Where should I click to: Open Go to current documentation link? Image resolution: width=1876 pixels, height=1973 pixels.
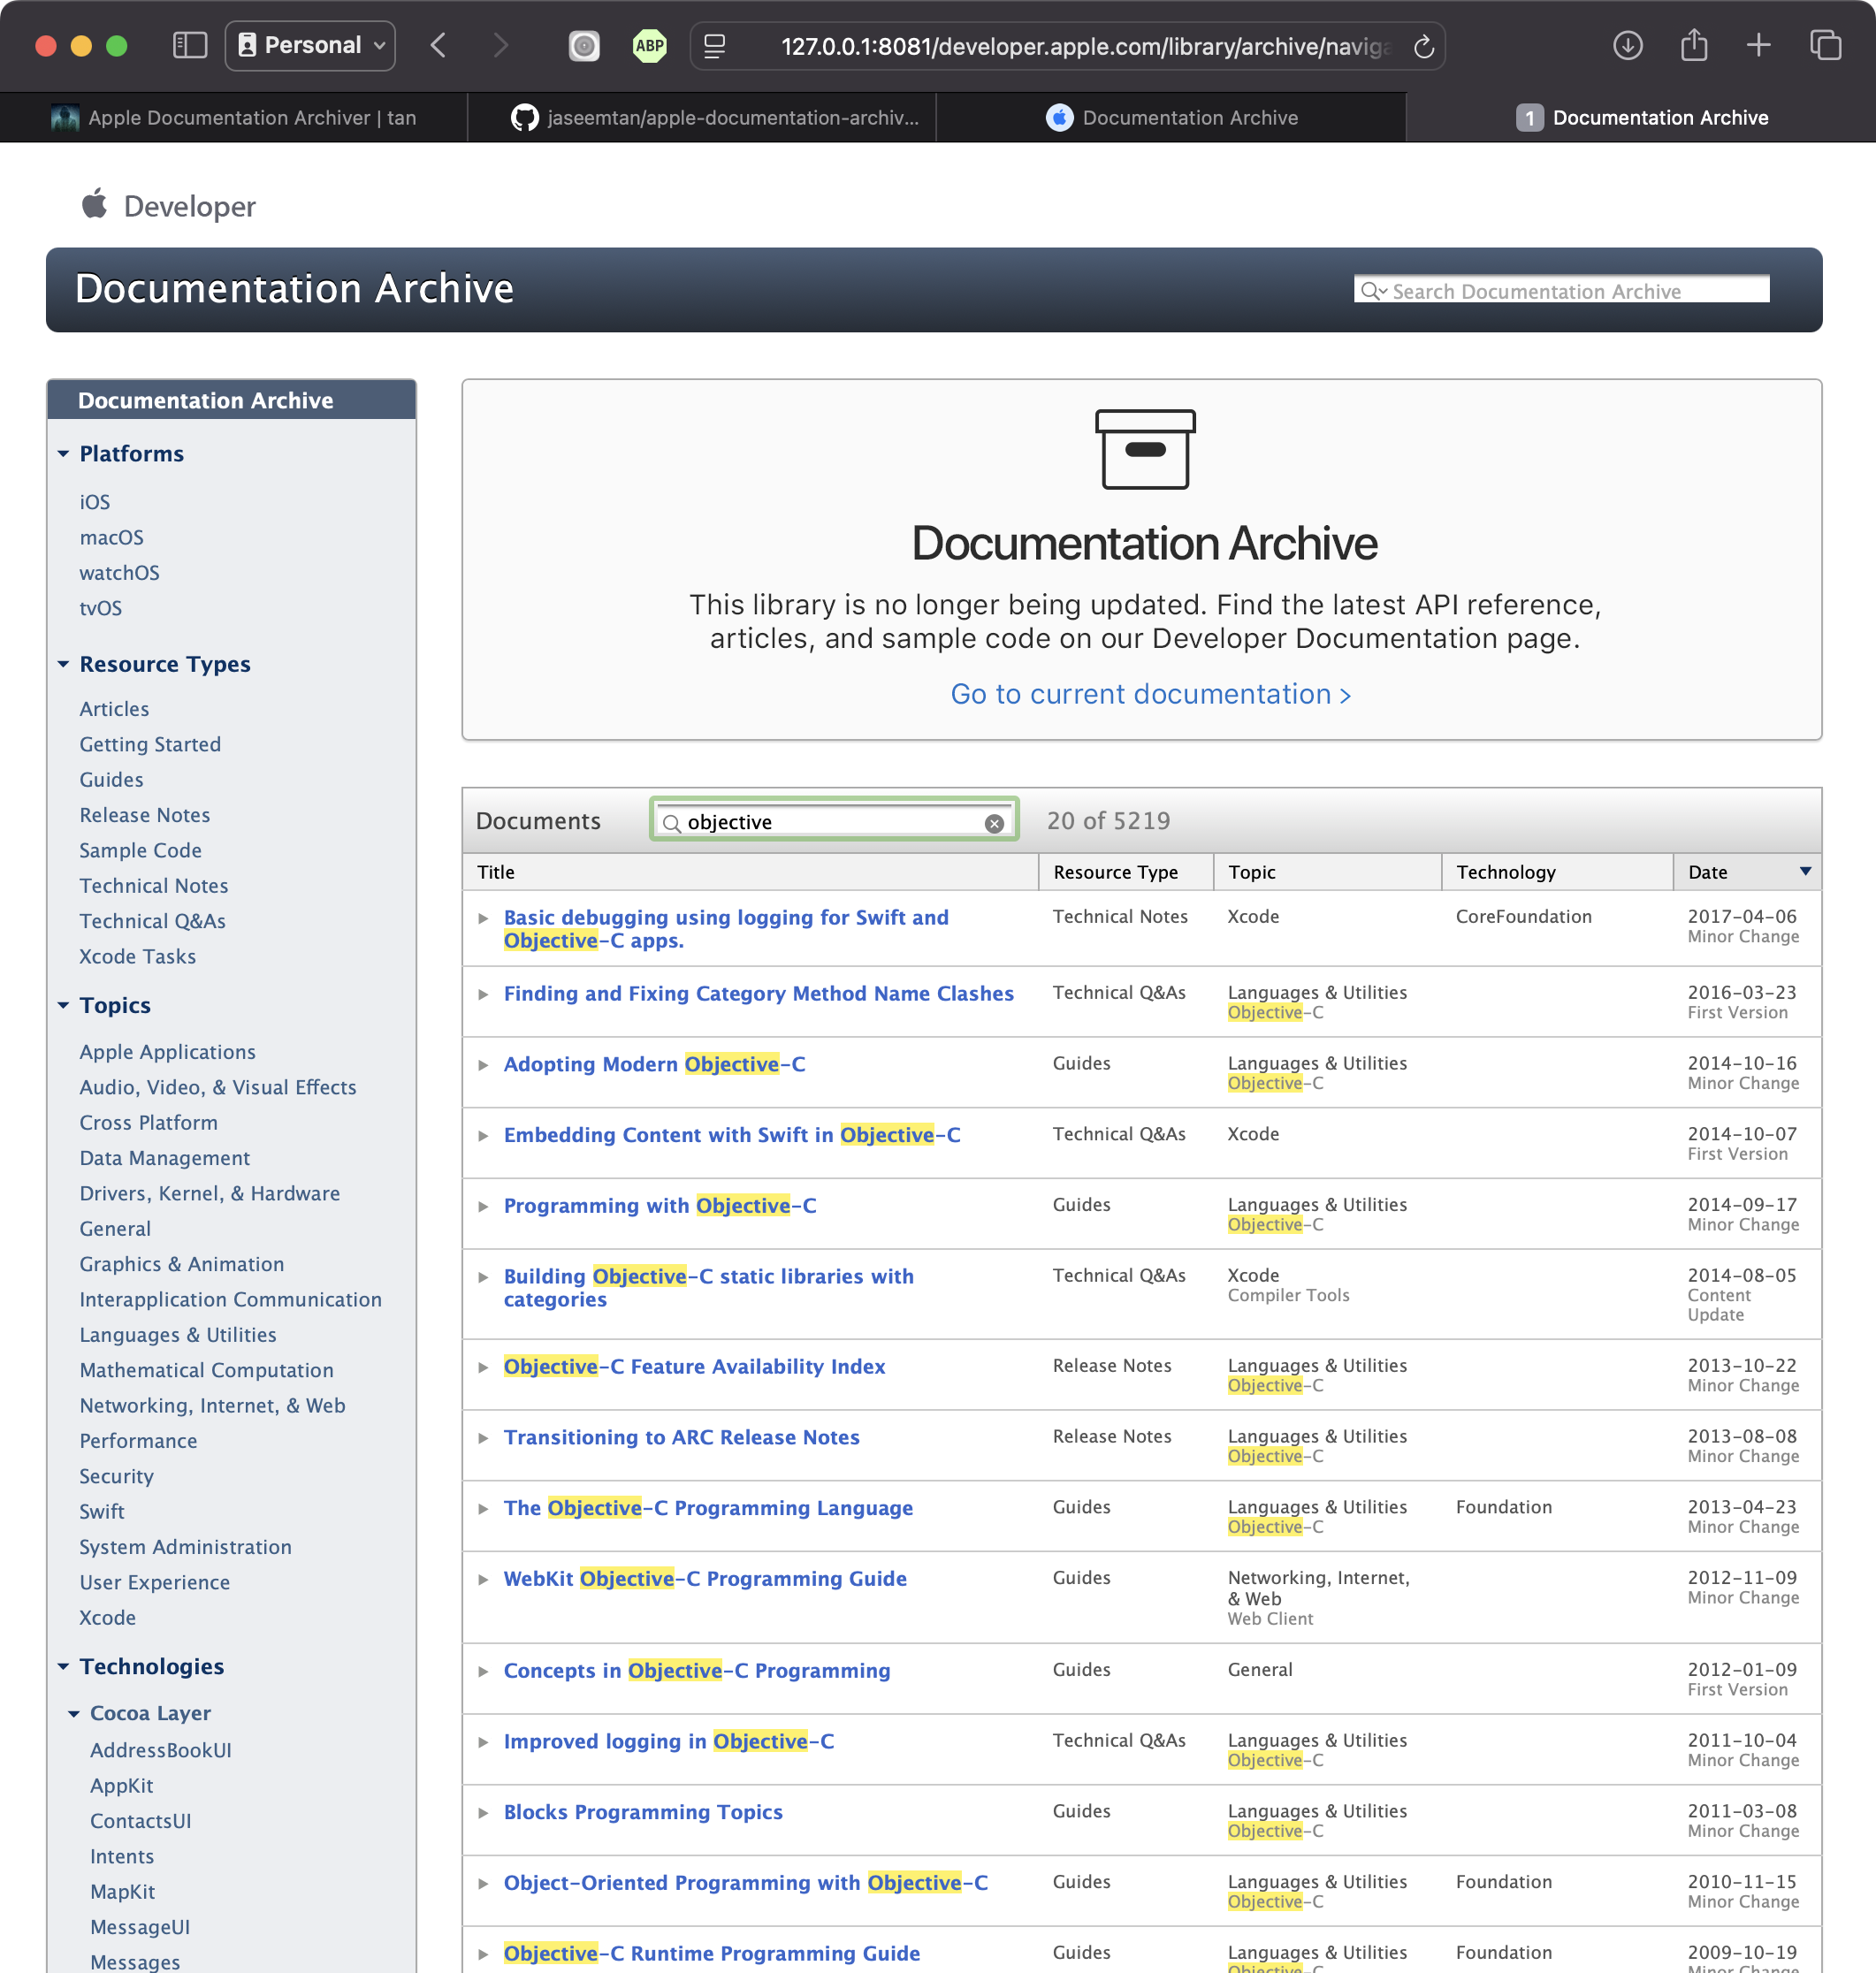click(1150, 694)
